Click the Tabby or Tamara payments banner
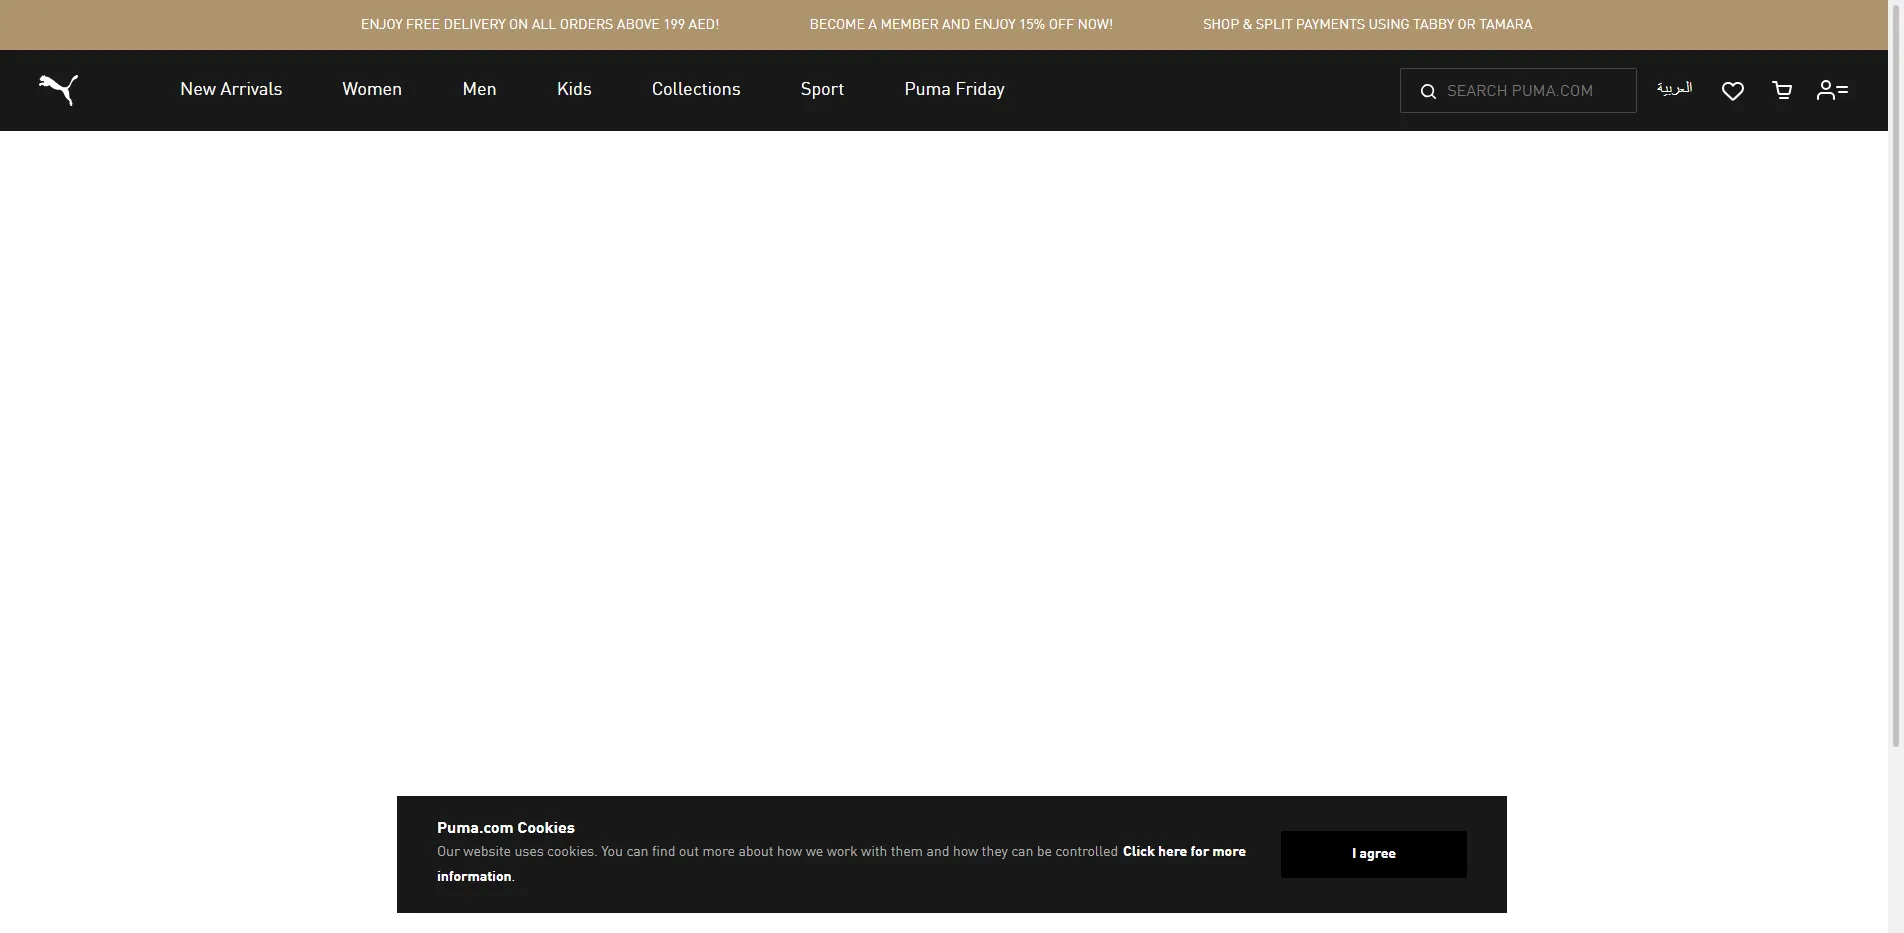Image resolution: width=1904 pixels, height=933 pixels. tap(1367, 24)
